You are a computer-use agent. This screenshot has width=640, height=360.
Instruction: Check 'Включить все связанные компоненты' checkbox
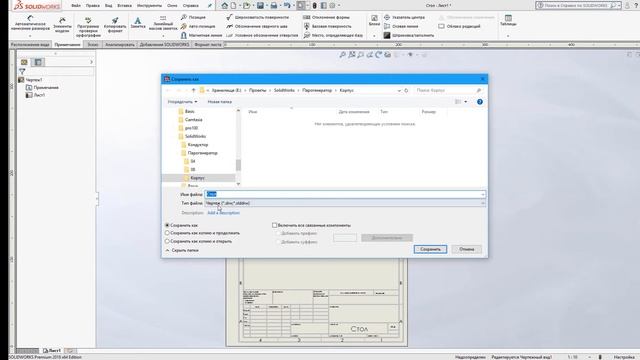tap(275, 225)
